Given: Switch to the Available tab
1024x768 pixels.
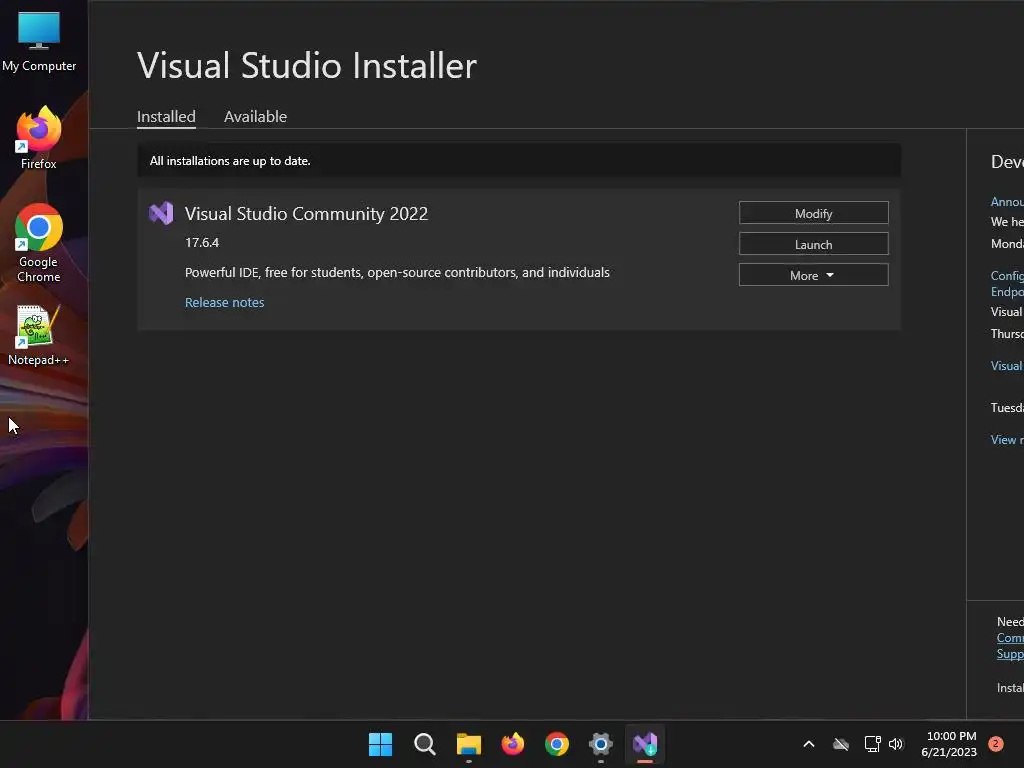Looking at the screenshot, I should [x=255, y=116].
